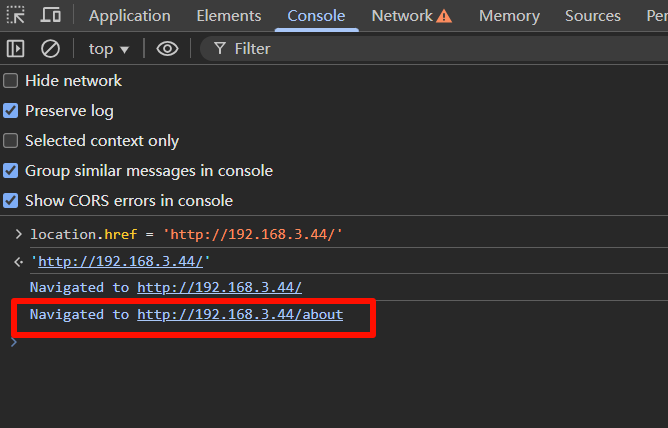Open the Sources tab
Image resolution: width=668 pixels, height=428 pixels.
point(593,16)
